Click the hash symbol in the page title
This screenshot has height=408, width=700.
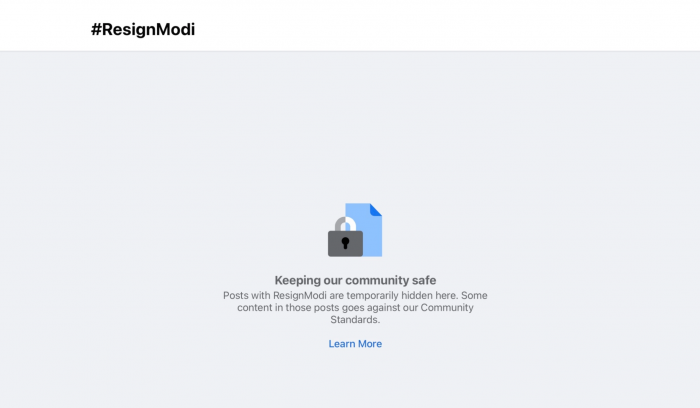pyautogui.click(x=96, y=30)
